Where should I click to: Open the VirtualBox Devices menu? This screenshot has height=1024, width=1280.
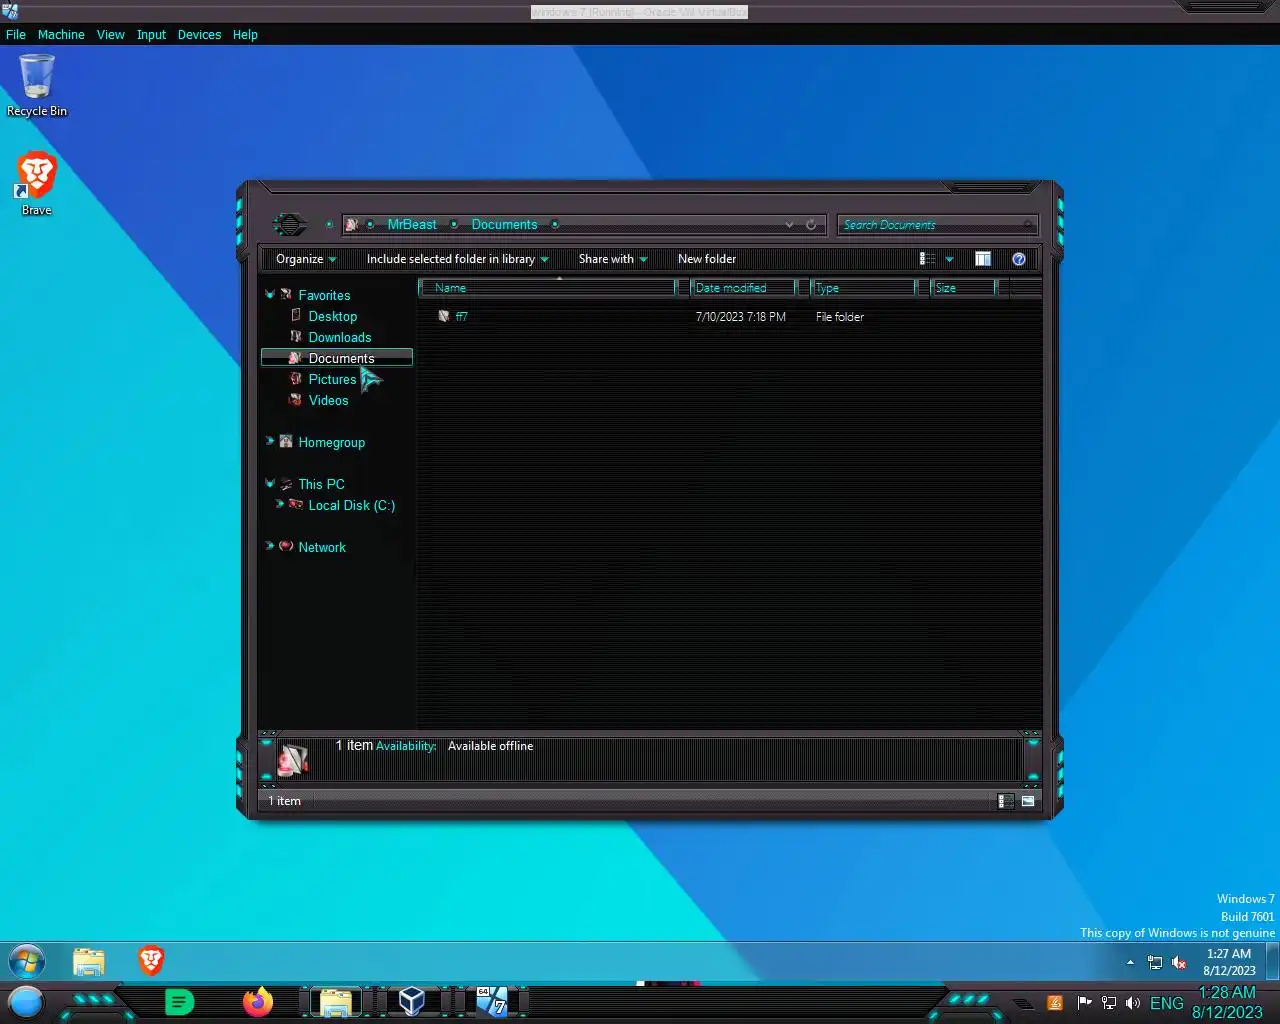pos(199,34)
